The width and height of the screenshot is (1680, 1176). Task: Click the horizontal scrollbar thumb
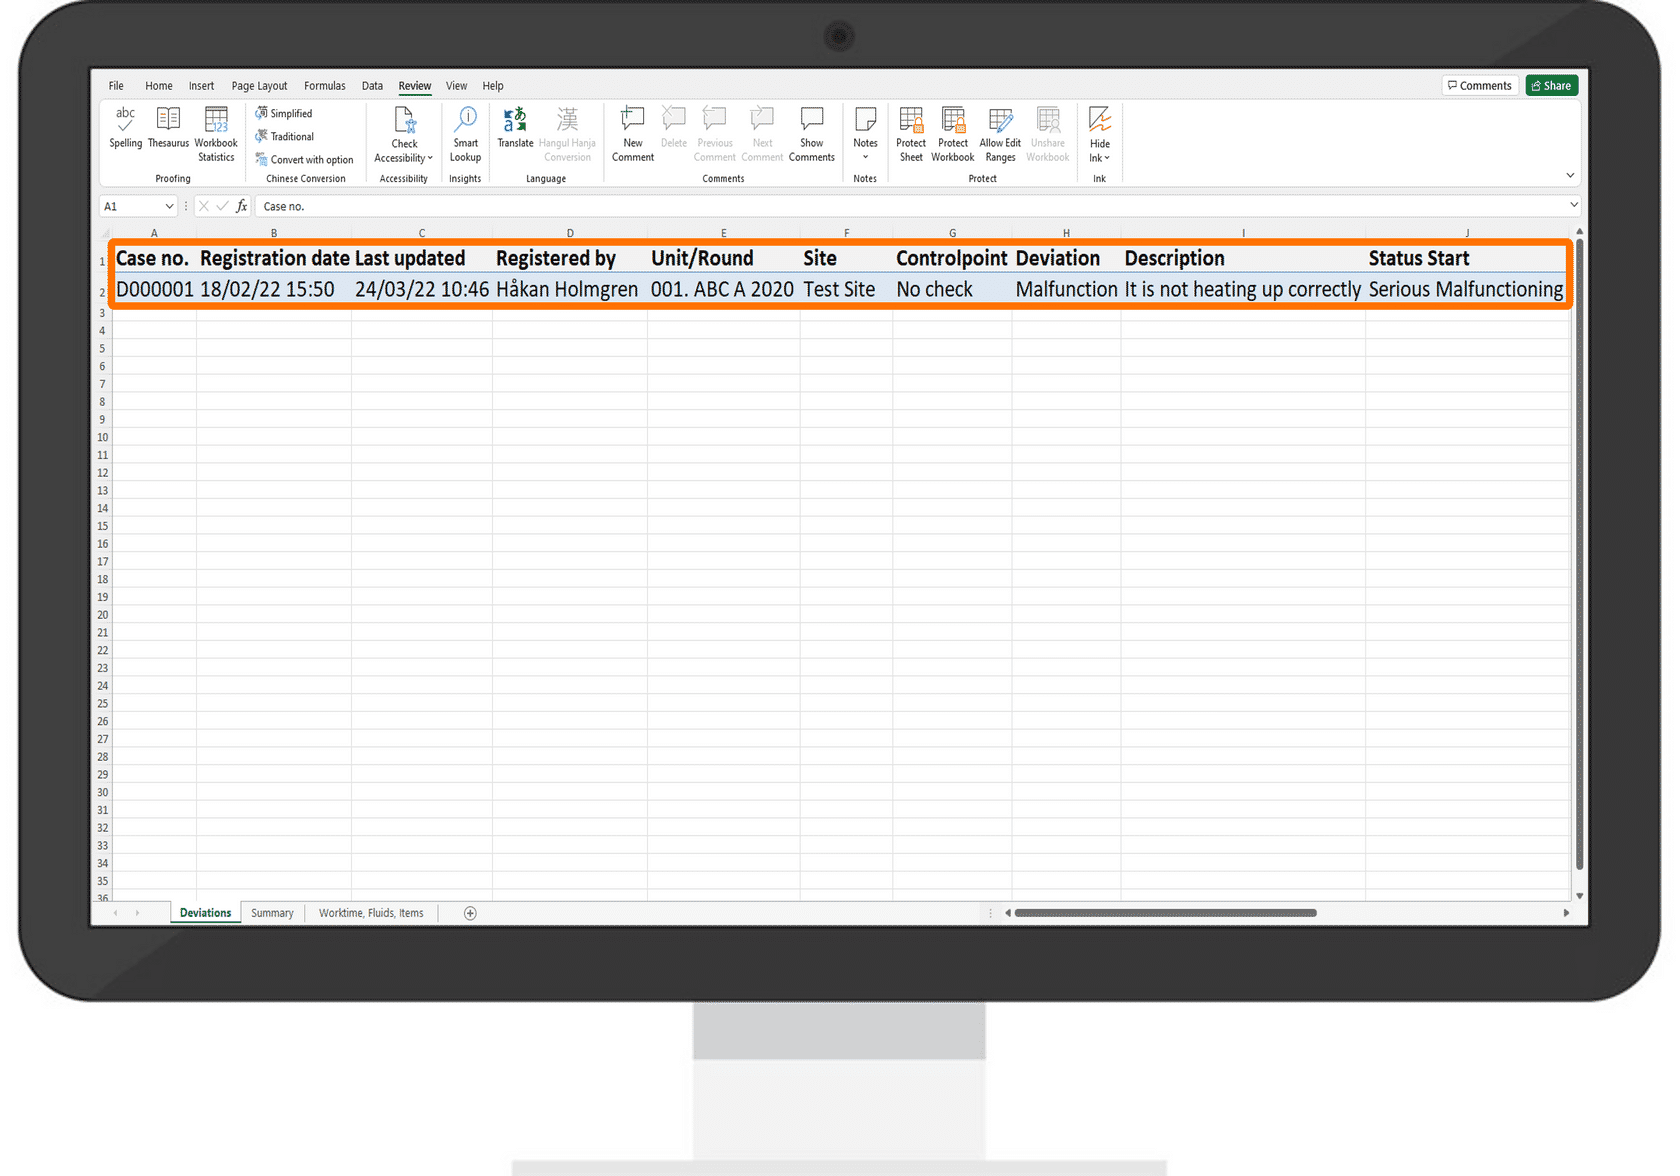tap(1165, 913)
